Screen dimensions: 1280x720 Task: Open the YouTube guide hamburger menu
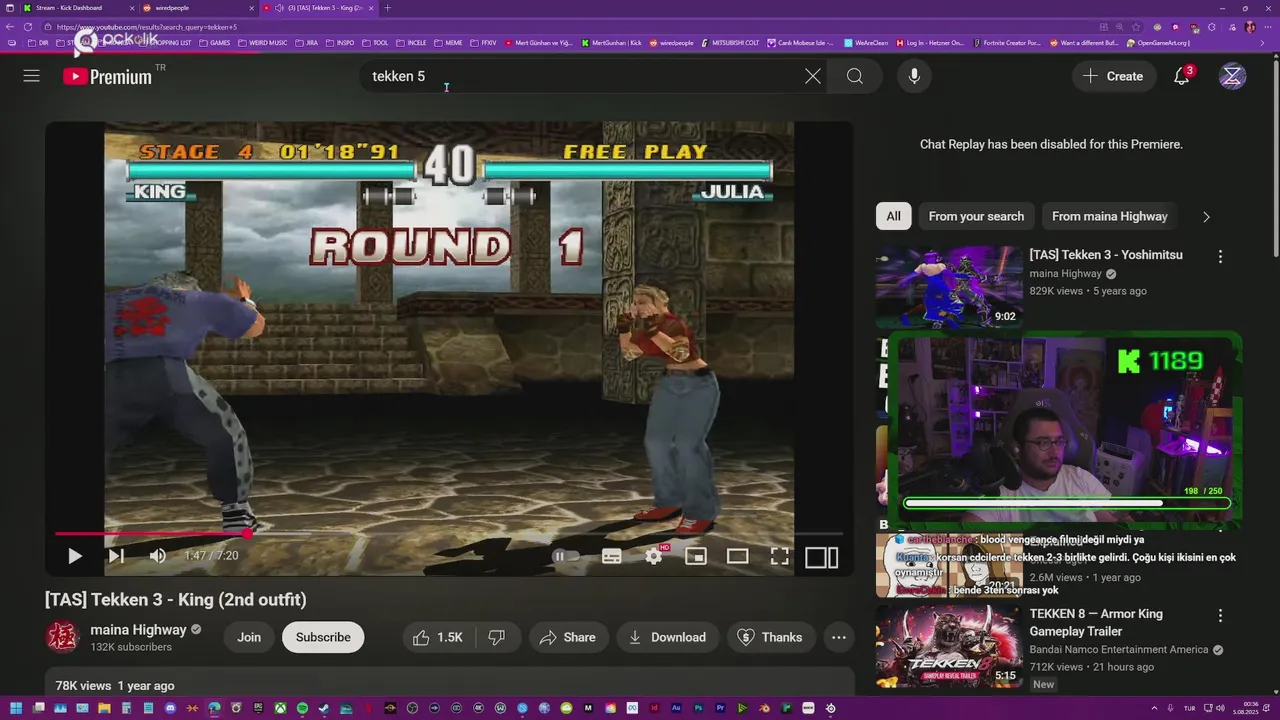32,76
